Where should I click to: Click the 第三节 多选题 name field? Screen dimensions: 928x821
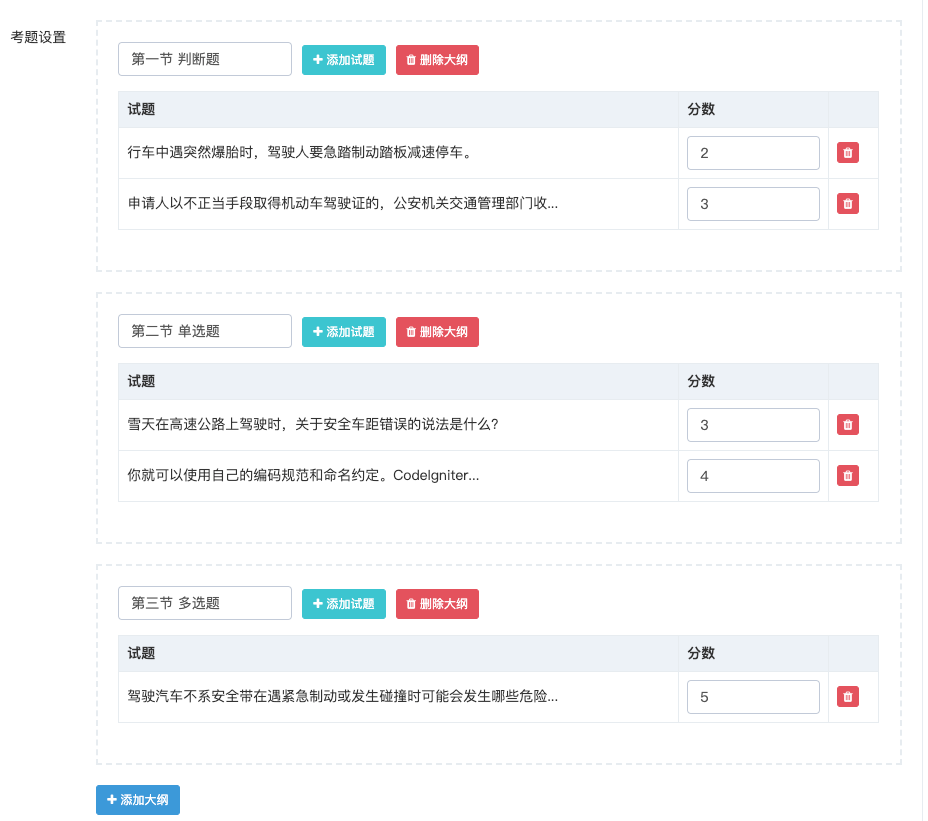205,604
